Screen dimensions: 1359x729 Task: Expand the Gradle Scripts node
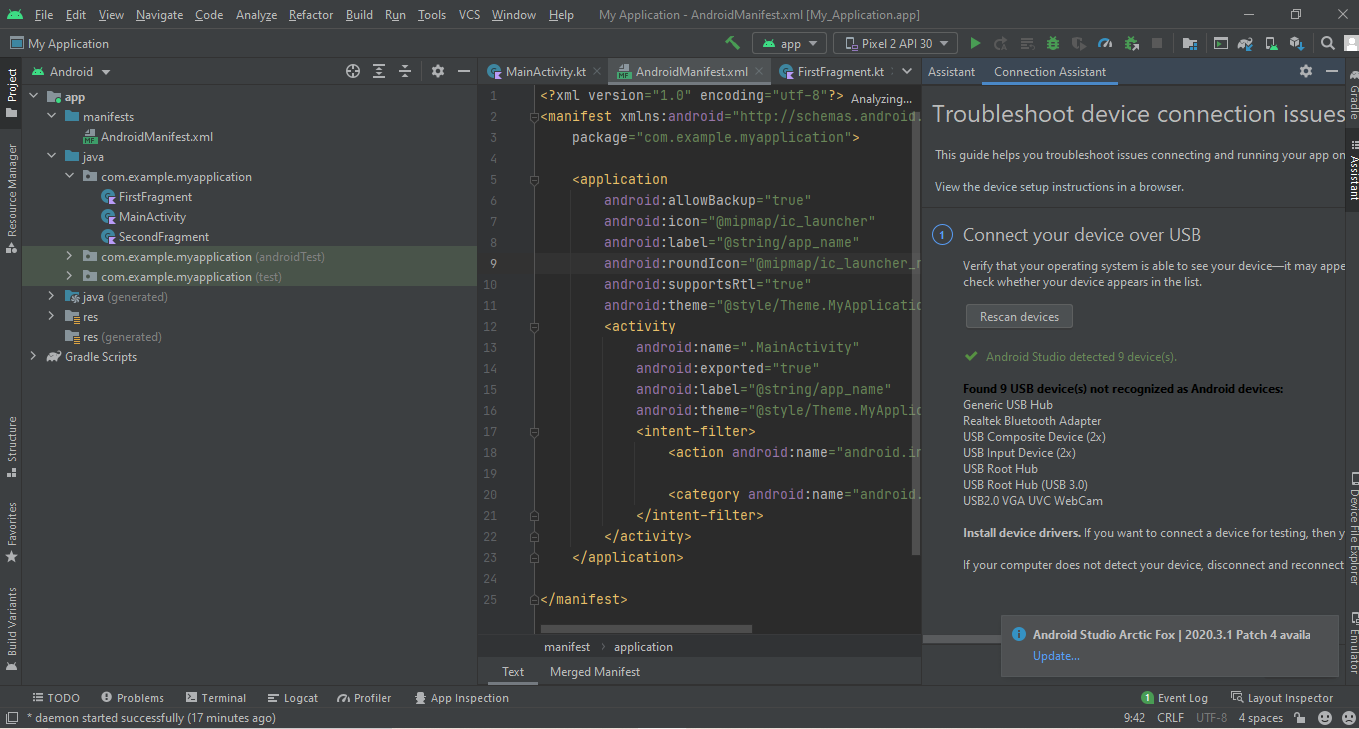[x=34, y=357]
